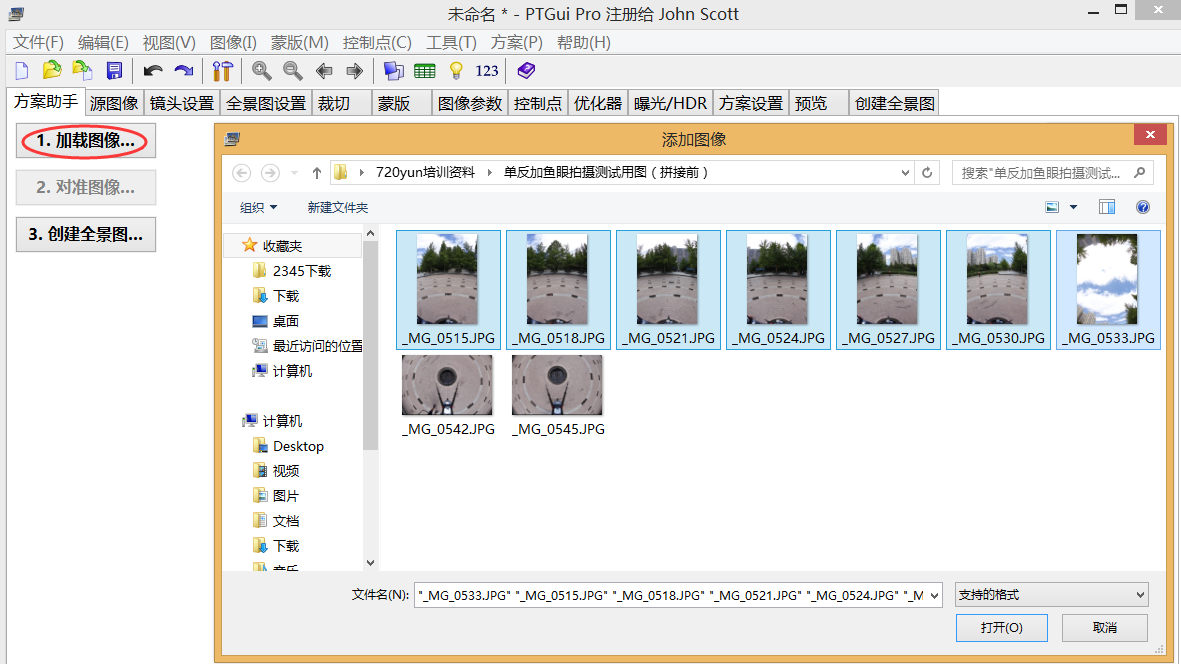Image resolution: width=1181 pixels, height=664 pixels.
Task: Click the save project floppy disk icon
Action: tap(114, 70)
